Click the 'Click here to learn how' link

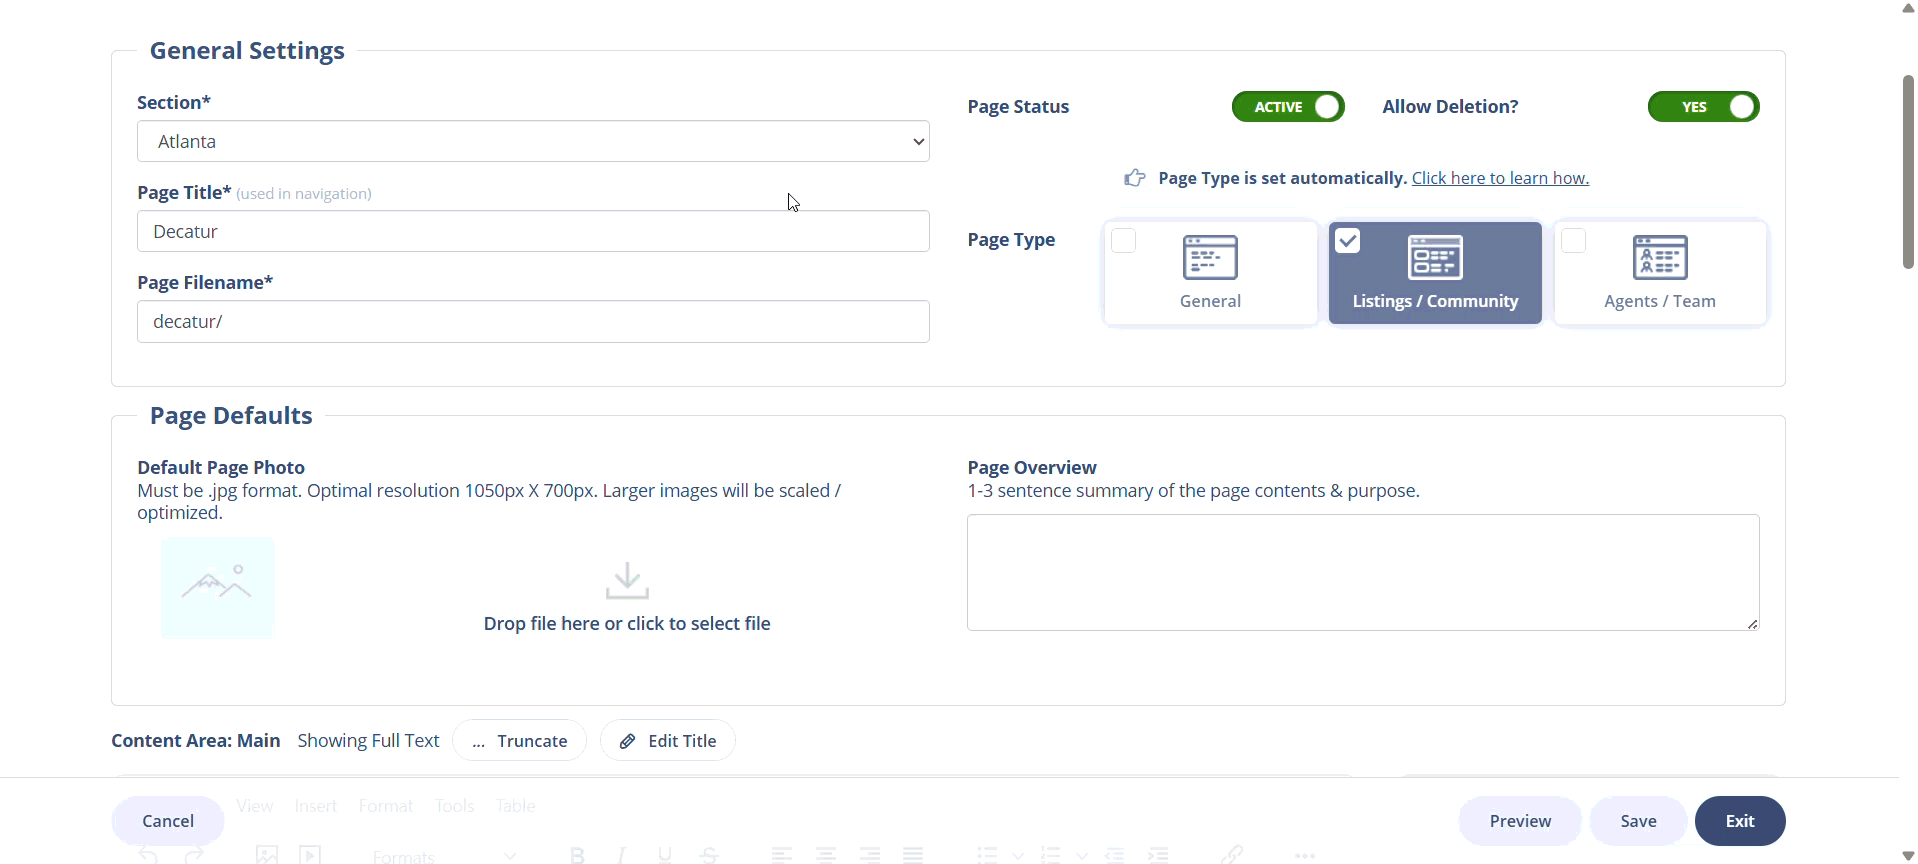(x=1500, y=177)
